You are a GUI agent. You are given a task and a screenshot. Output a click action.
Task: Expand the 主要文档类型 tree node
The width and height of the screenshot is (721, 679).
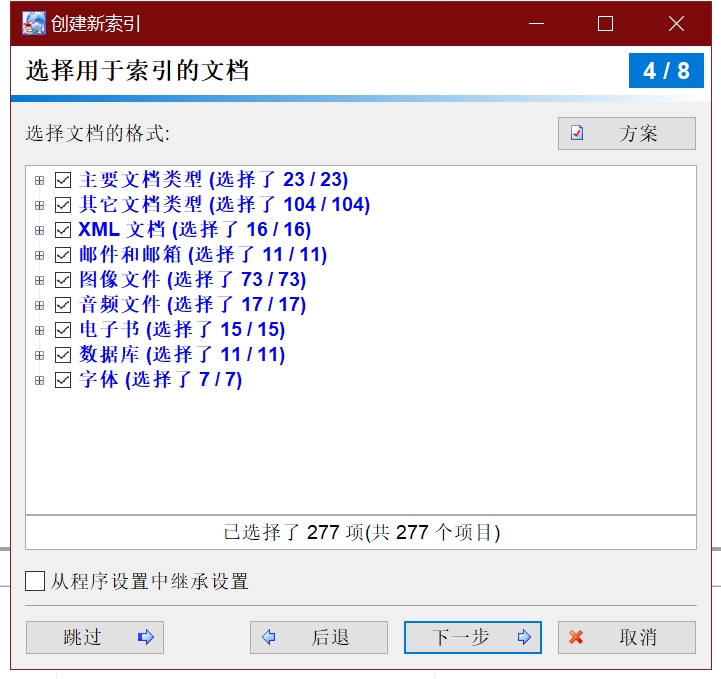tap(40, 180)
